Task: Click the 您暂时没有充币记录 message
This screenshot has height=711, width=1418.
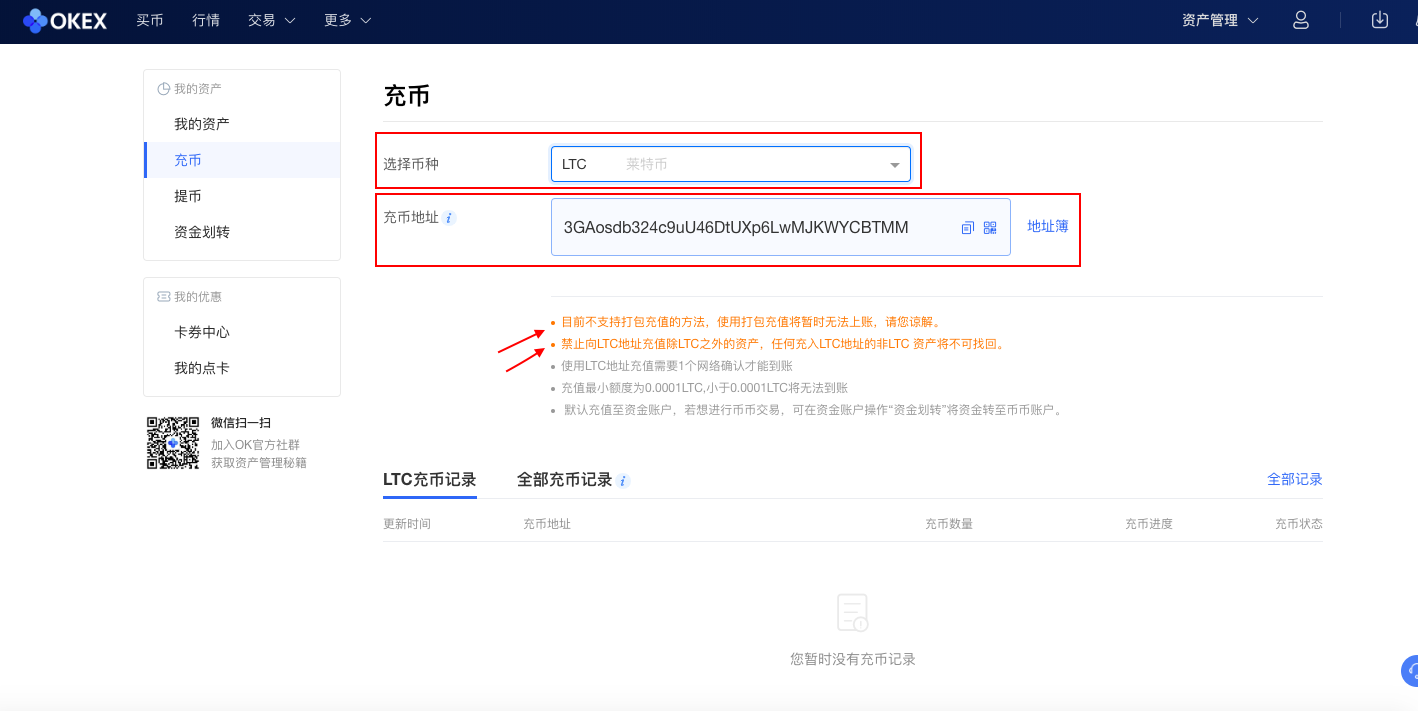Action: coord(853,659)
